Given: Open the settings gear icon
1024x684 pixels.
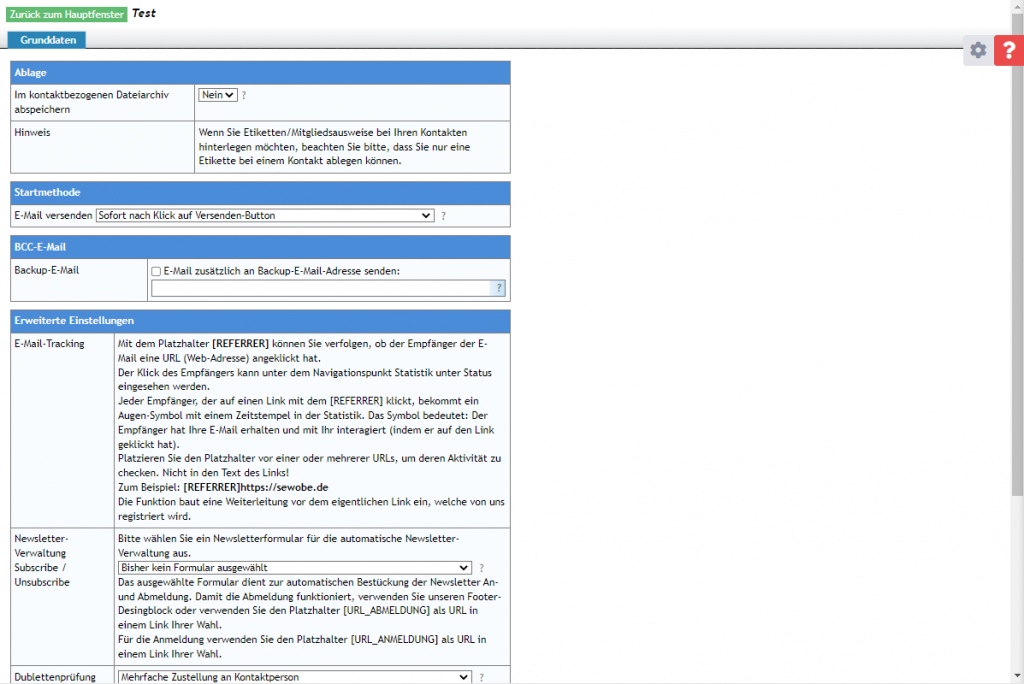Looking at the screenshot, I should click(x=978, y=51).
